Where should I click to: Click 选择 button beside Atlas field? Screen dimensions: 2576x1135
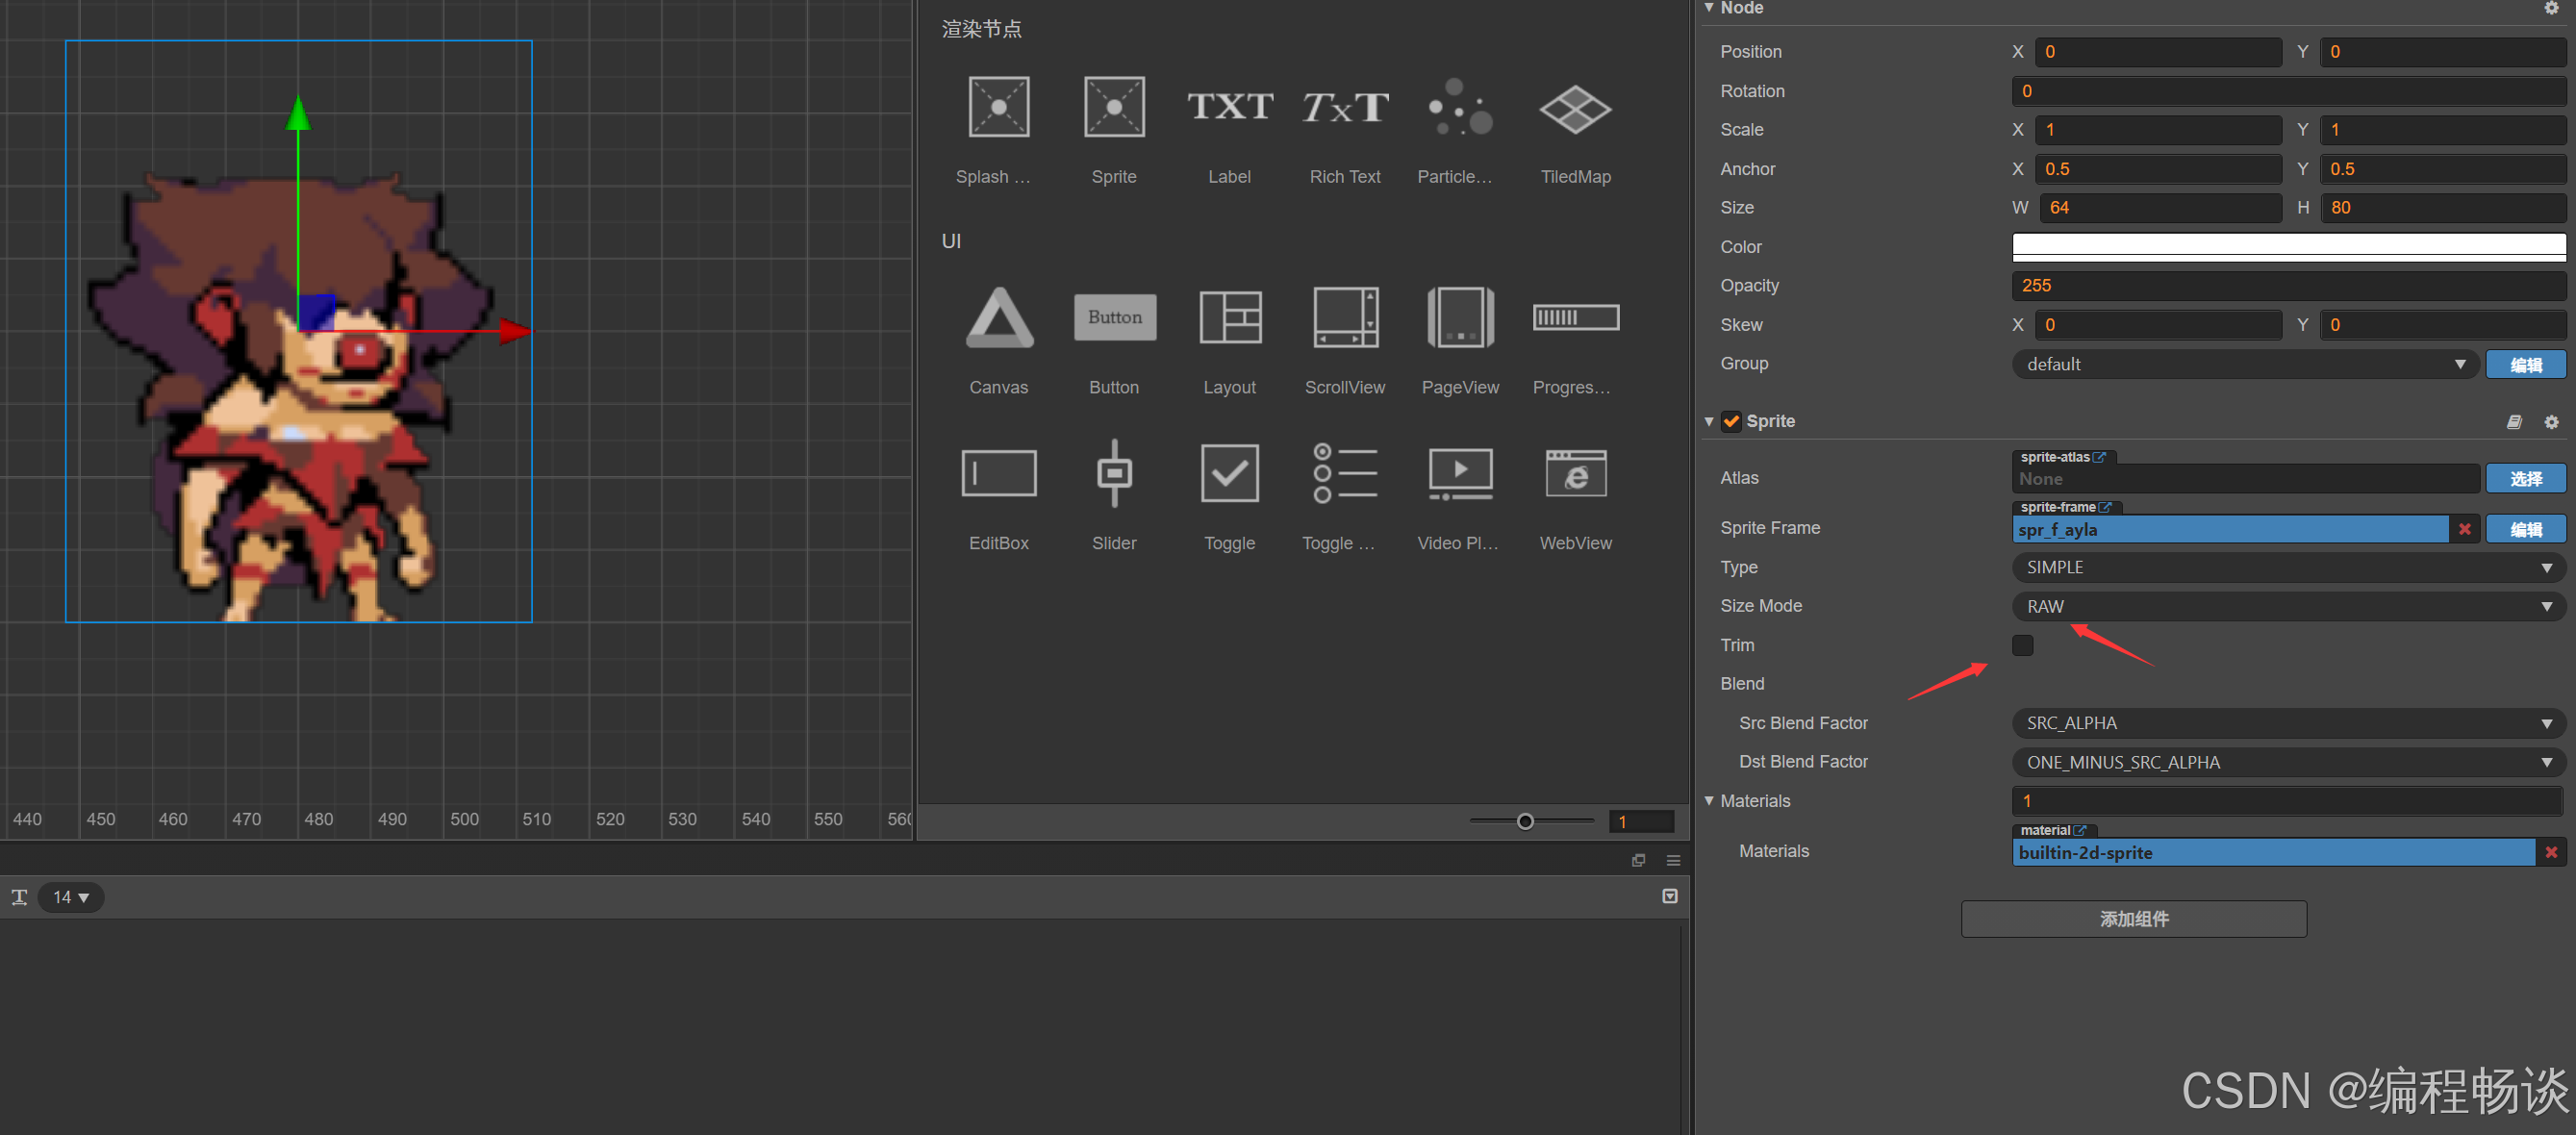point(2524,479)
